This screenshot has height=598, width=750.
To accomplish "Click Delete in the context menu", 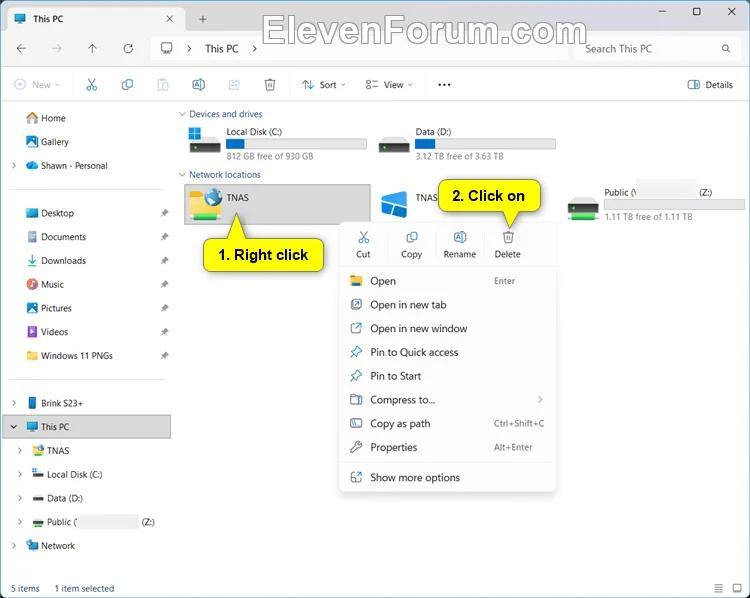I will coord(507,244).
